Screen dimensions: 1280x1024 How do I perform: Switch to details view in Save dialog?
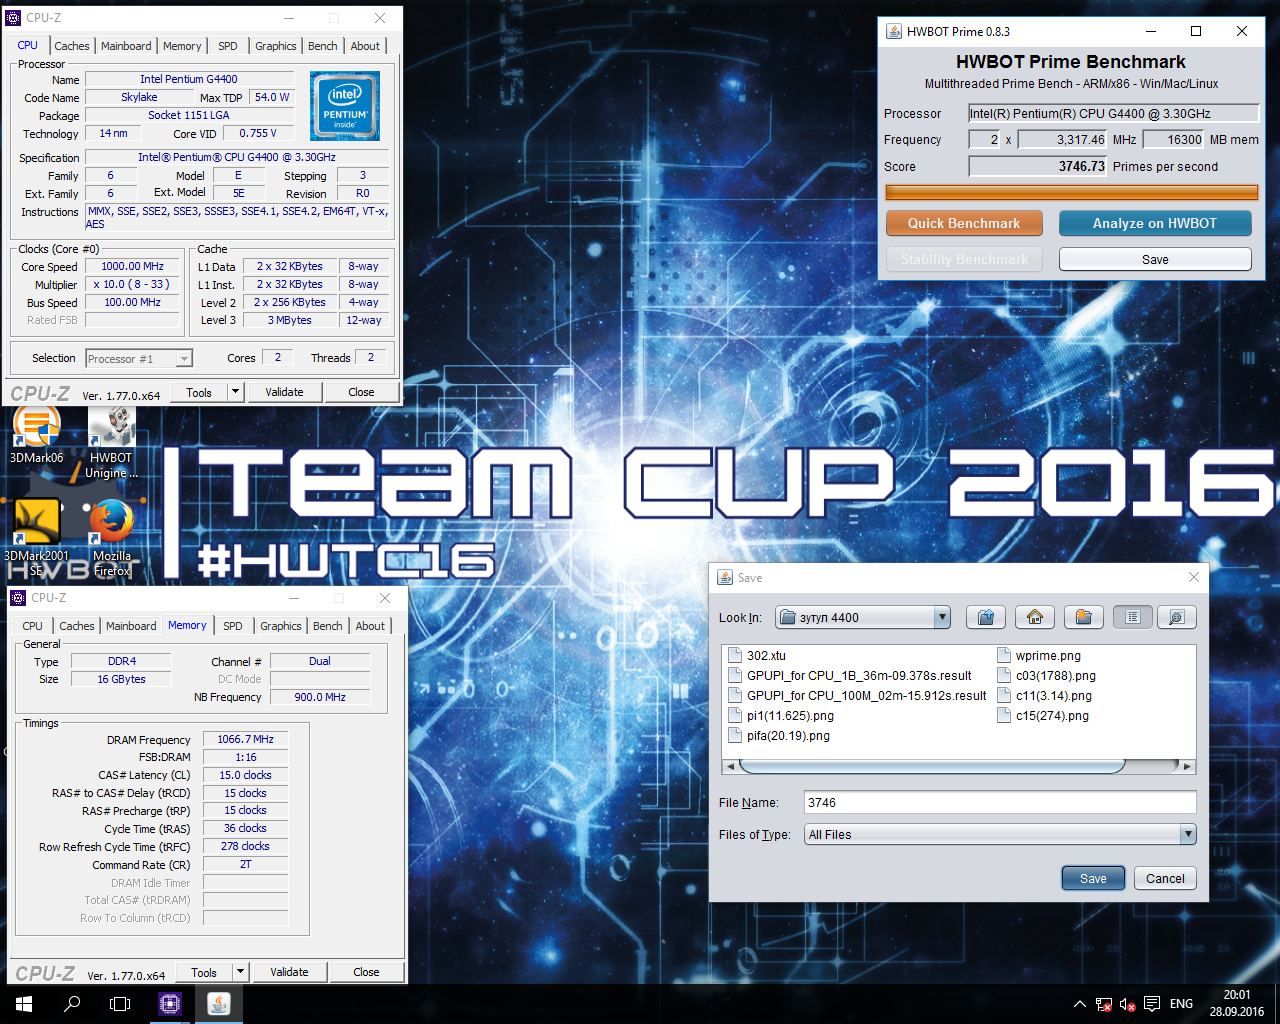(1177, 617)
